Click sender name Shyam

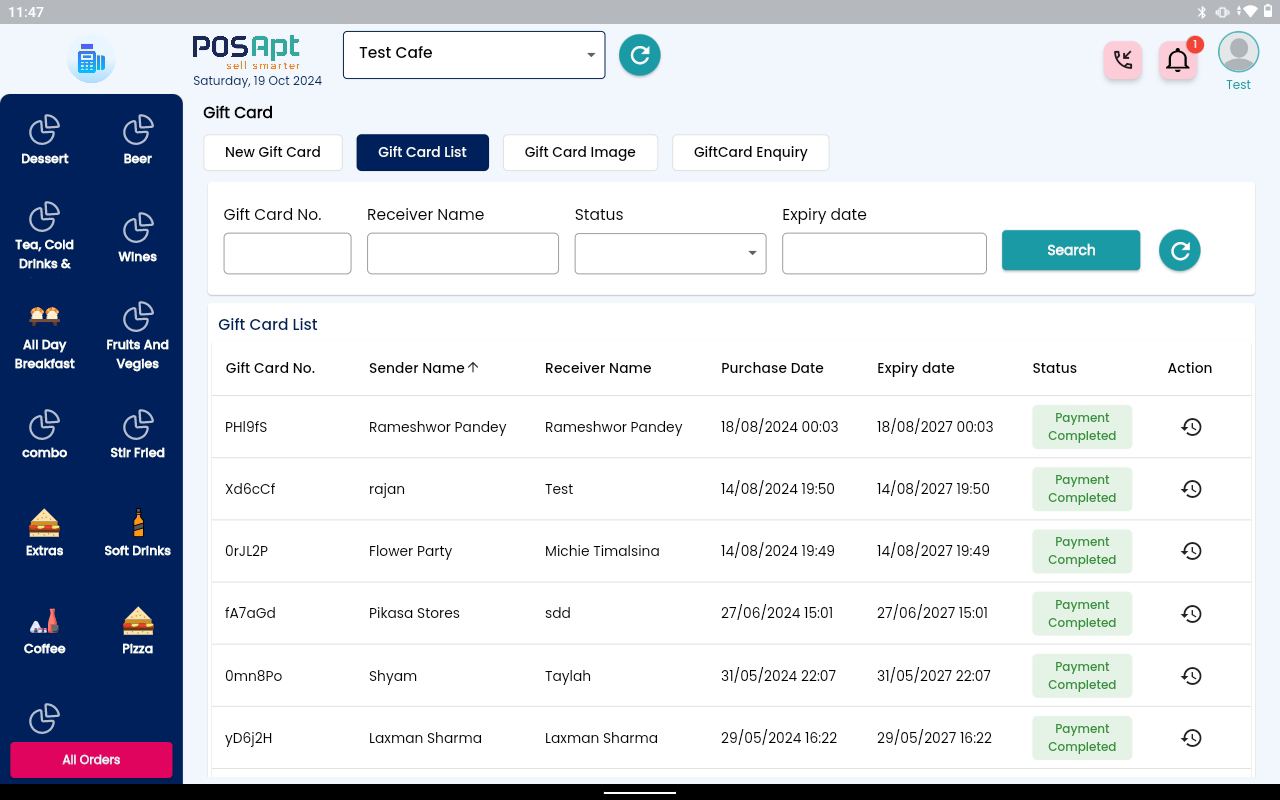tap(393, 676)
